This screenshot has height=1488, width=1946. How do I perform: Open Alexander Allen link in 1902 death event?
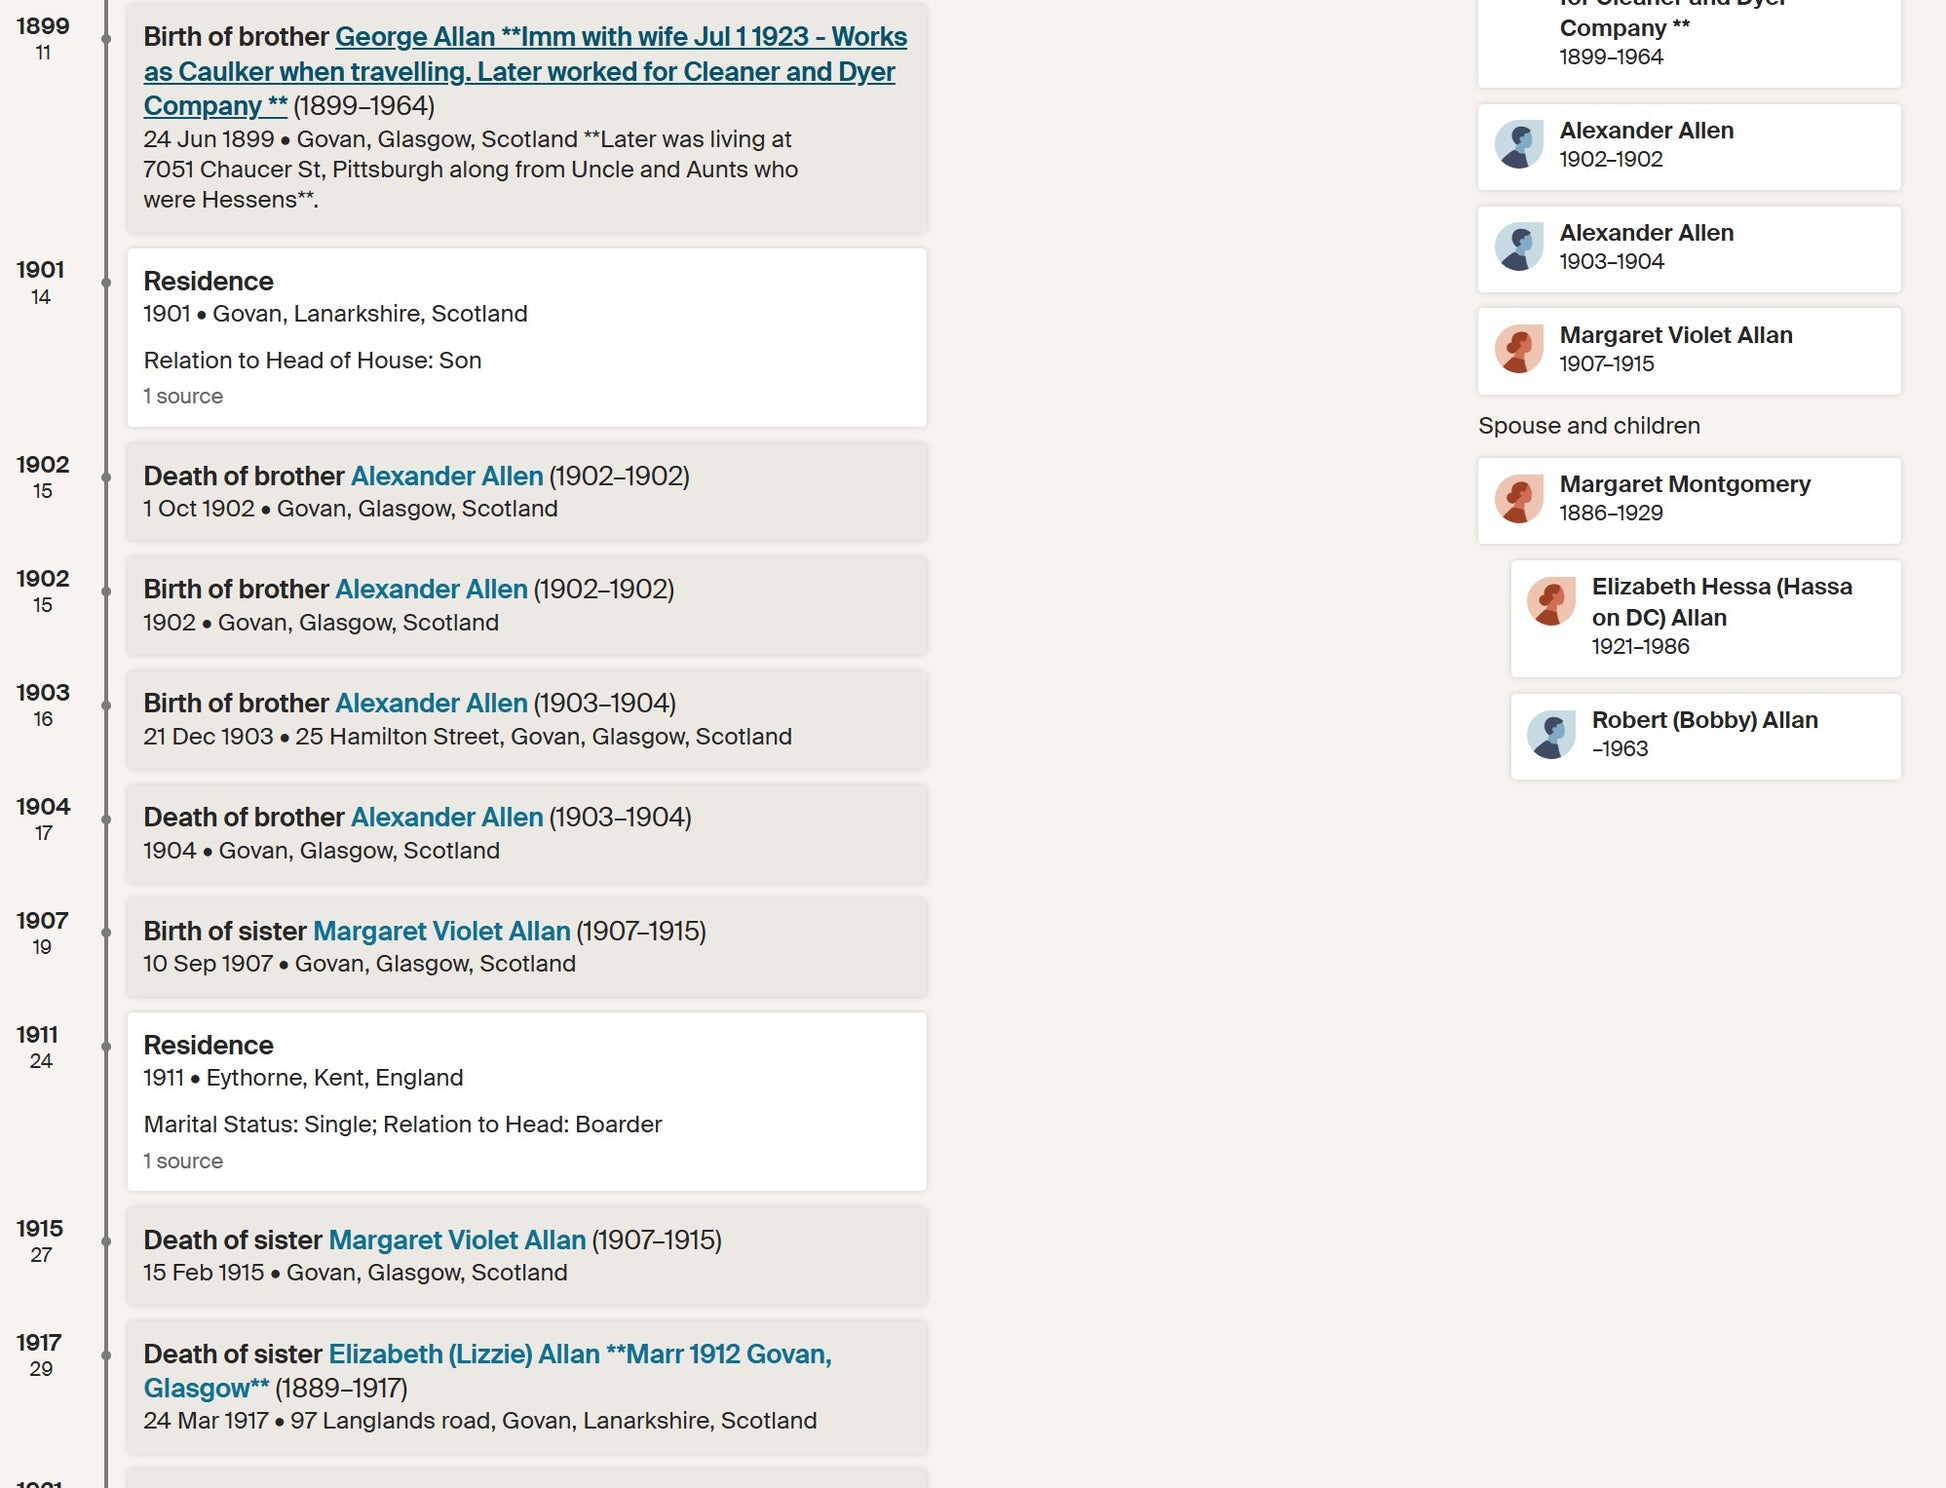tap(446, 476)
